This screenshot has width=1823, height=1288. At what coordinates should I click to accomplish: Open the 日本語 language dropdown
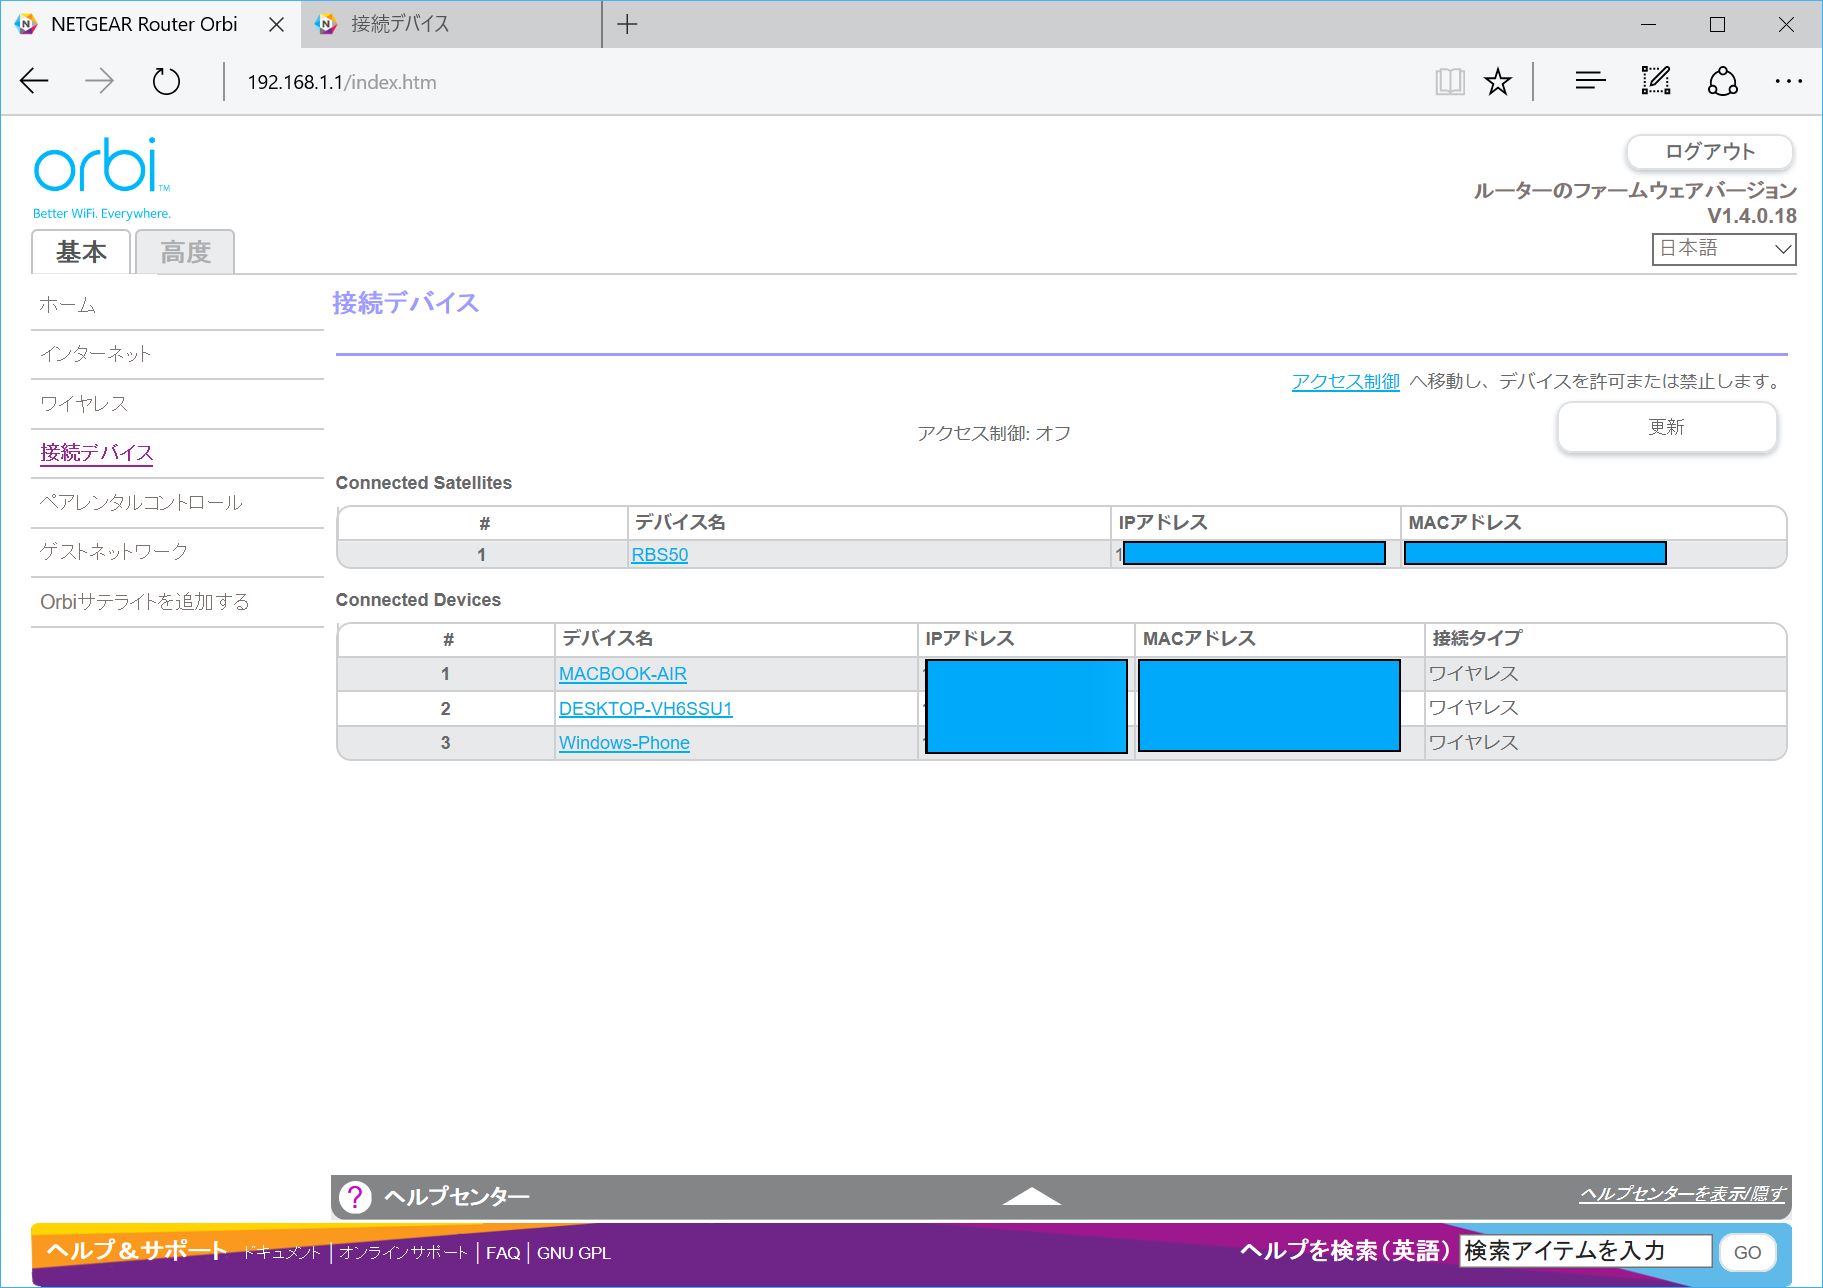[x=1723, y=249]
